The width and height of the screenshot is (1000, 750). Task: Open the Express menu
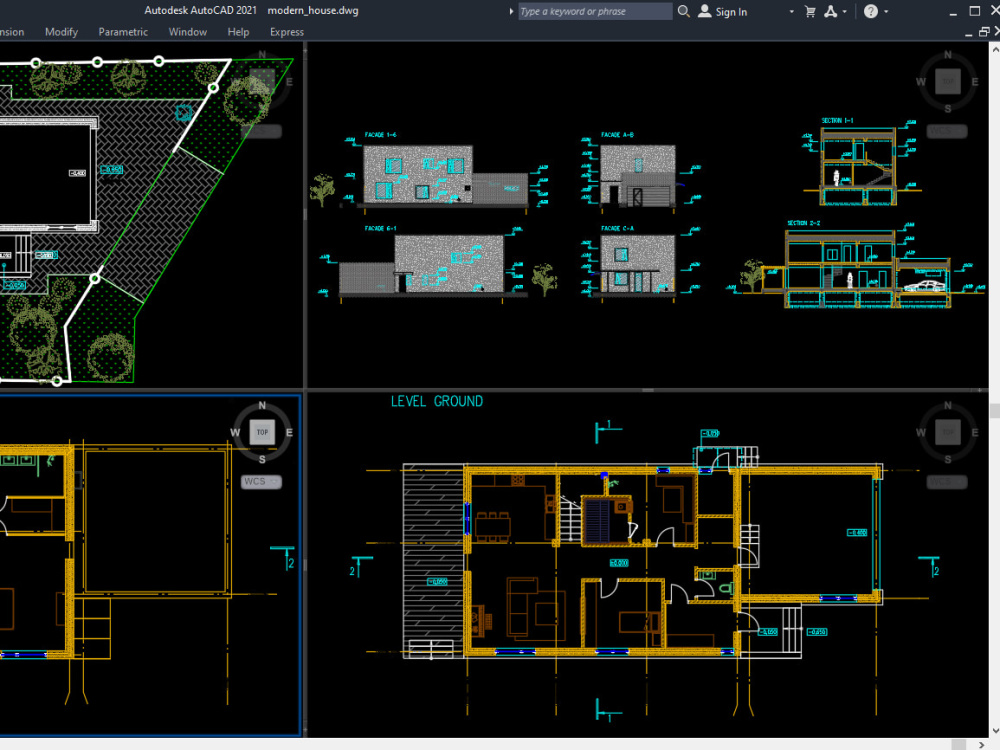(x=286, y=31)
